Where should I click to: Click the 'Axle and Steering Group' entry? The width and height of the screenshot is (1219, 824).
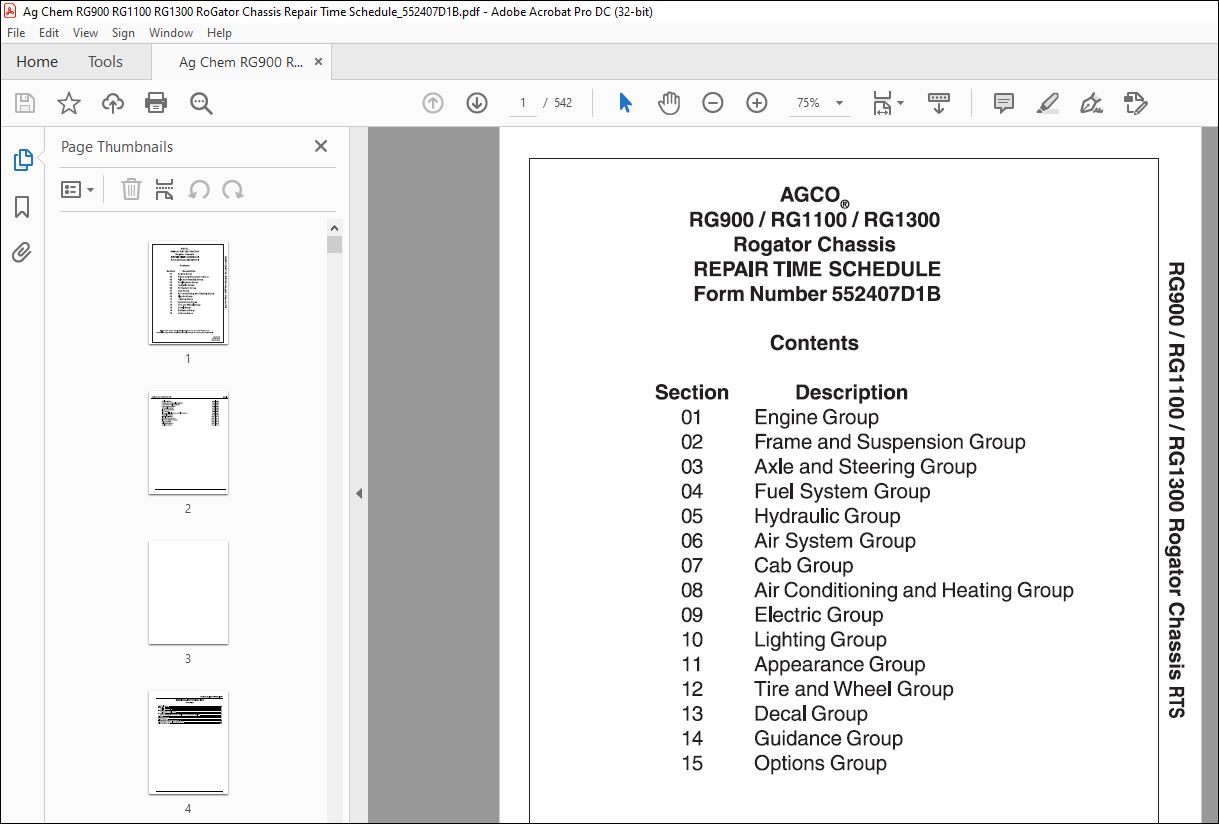coord(865,467)
